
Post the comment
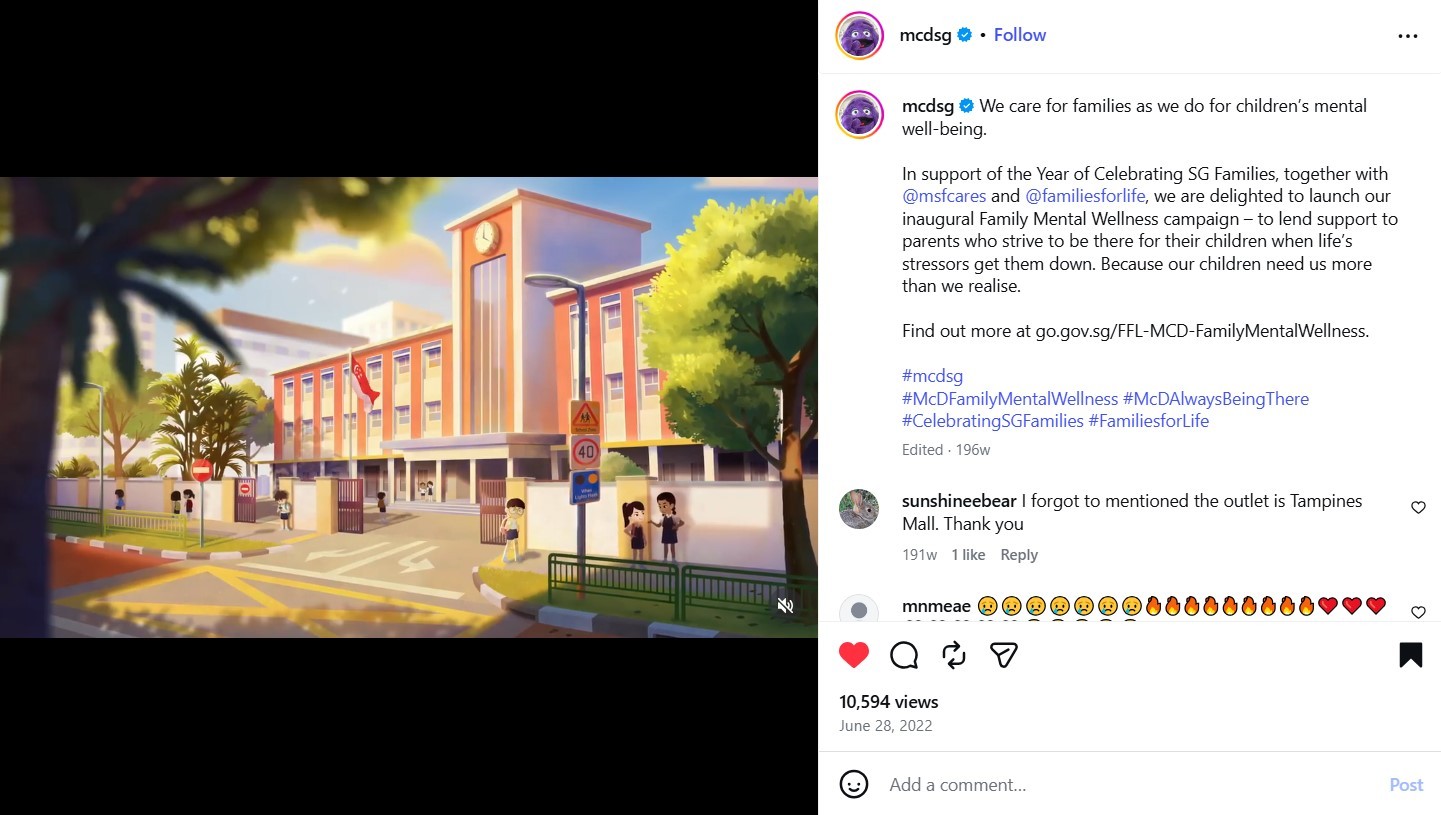click(x=1406, y=785)
